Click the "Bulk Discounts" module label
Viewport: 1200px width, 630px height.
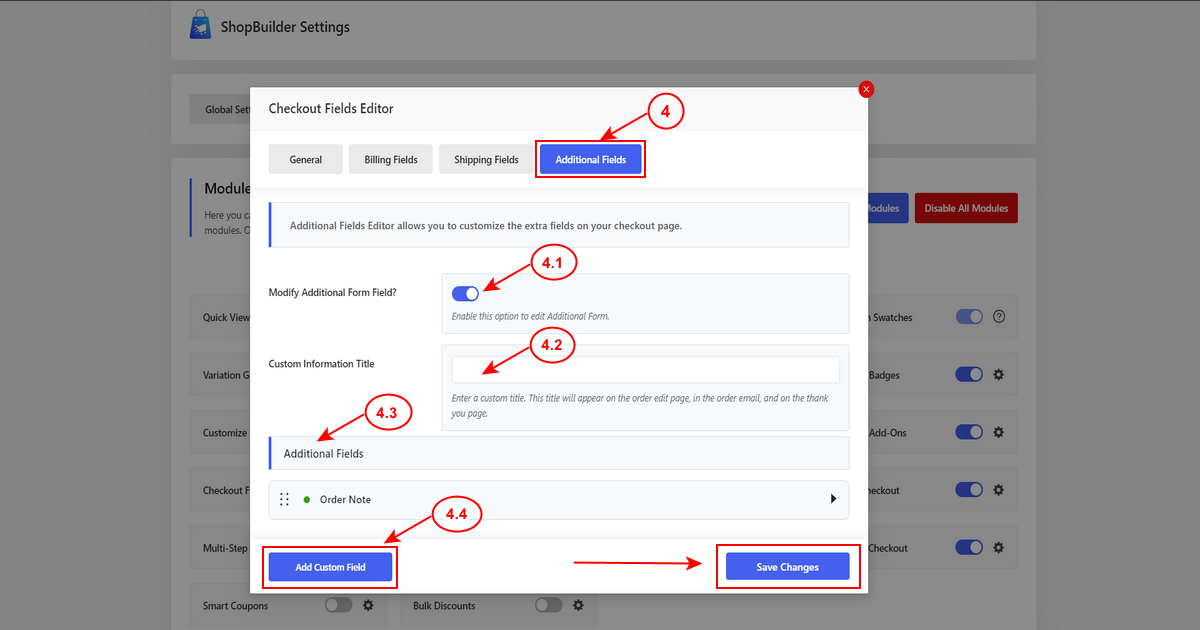point(444,605)
